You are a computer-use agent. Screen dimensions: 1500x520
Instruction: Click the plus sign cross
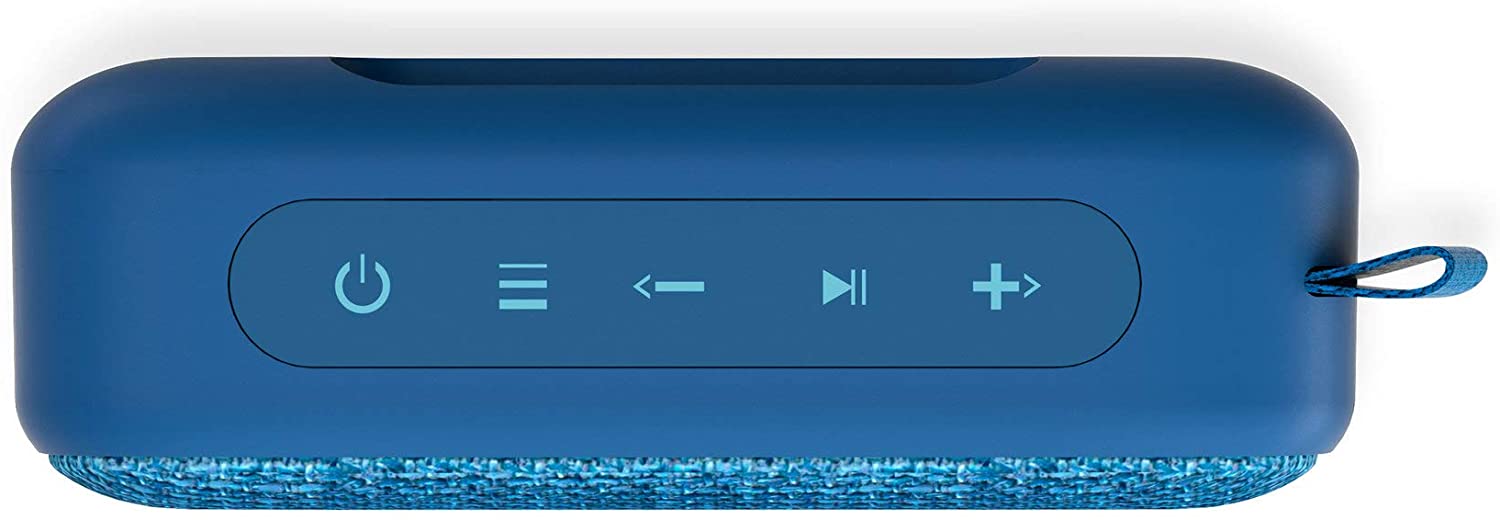click(x=996, y=287)
